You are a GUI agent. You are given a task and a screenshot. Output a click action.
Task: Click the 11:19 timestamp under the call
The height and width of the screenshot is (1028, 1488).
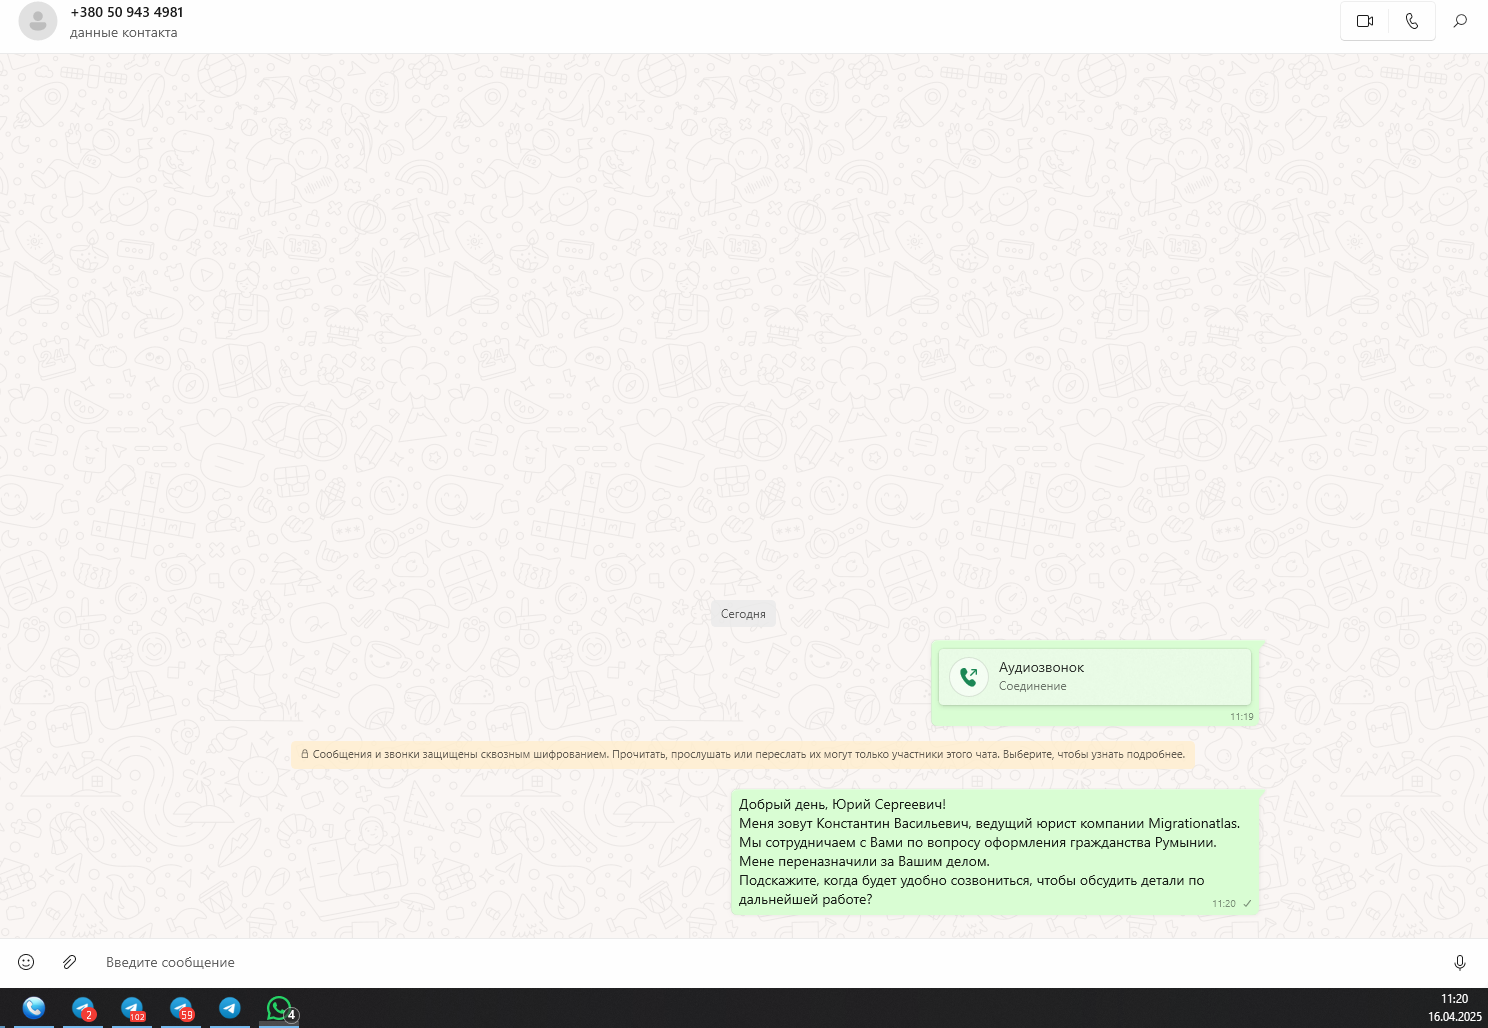point(1241,717)
